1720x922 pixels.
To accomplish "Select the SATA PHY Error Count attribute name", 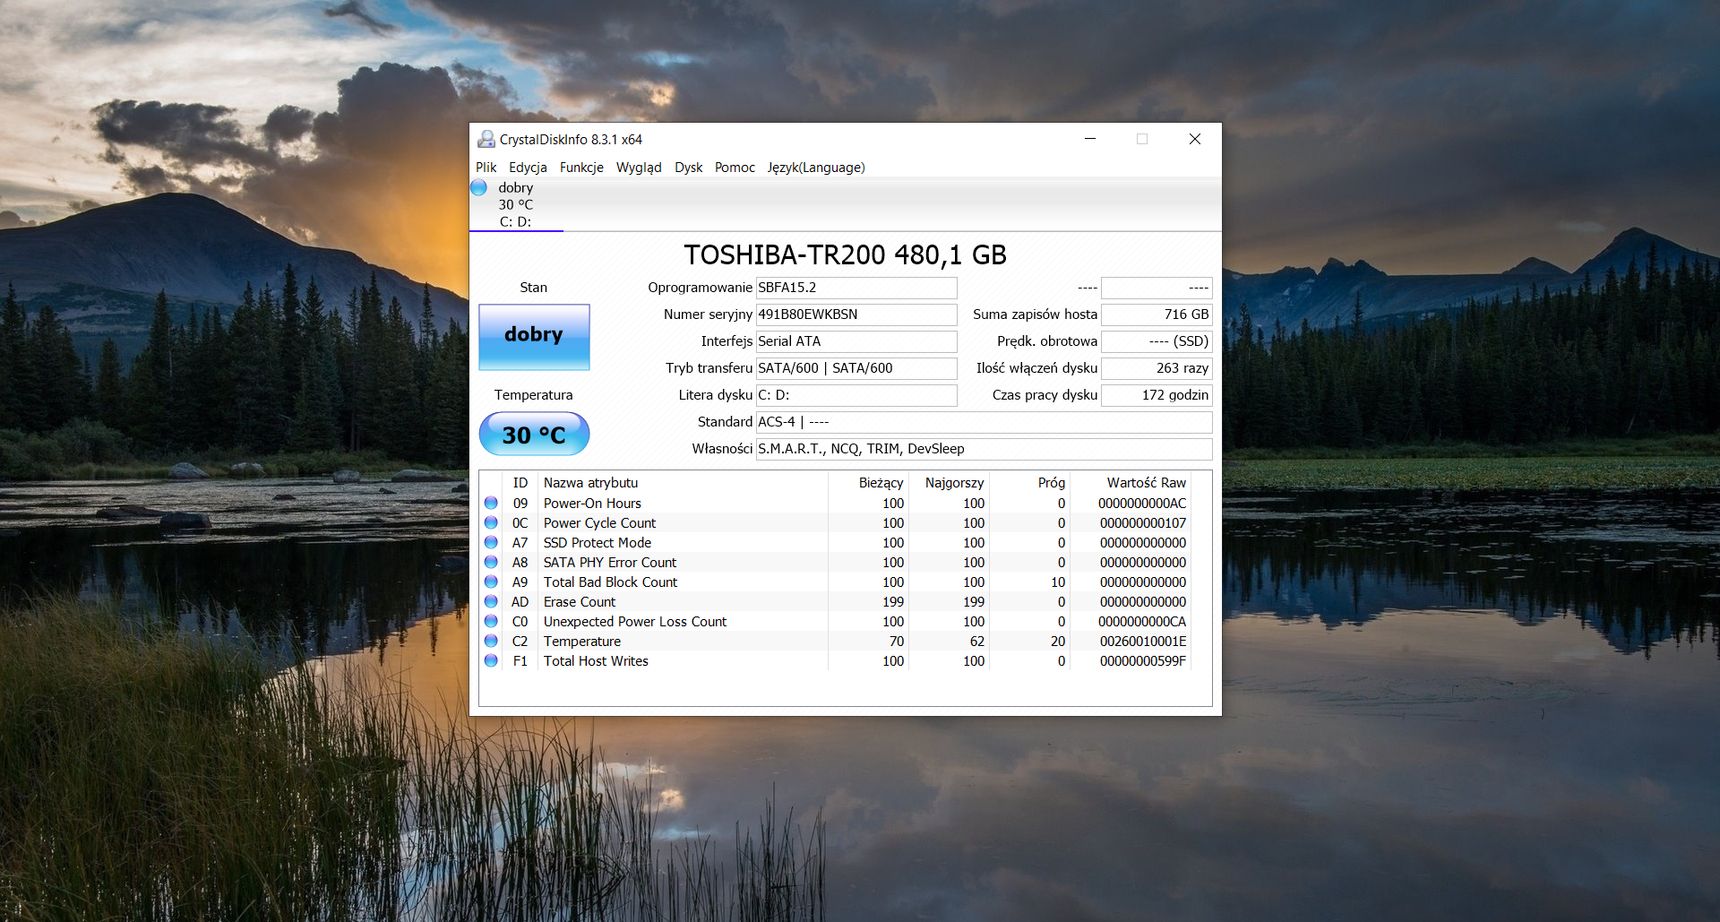I will pyautogui.click(x=610, y=562).
